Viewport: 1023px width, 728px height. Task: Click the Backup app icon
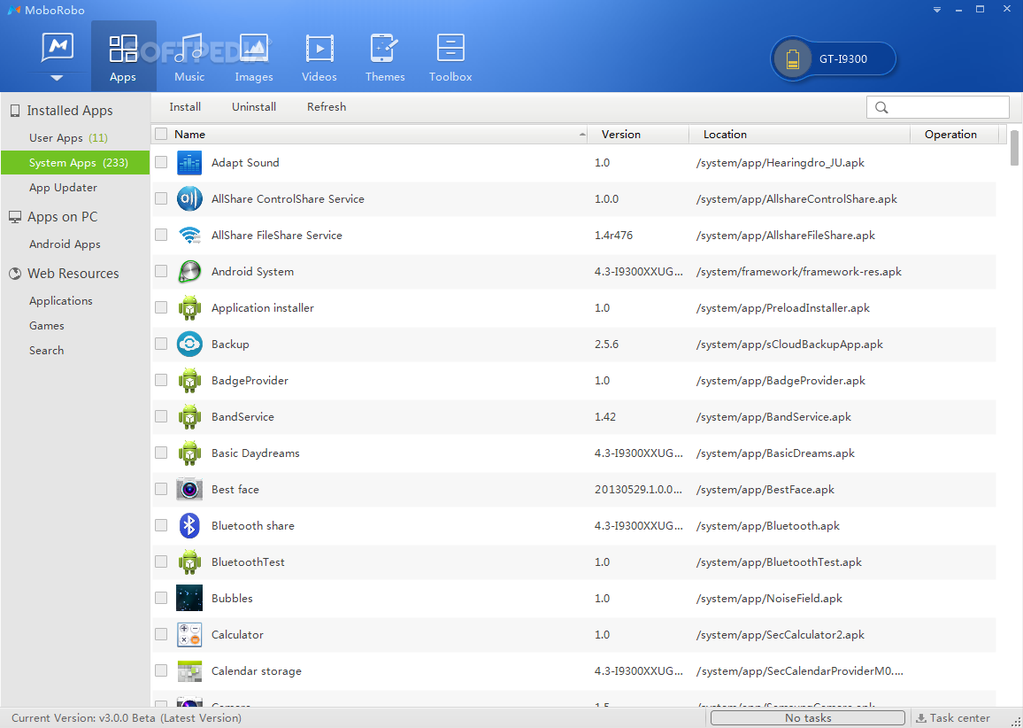point(189,344)
